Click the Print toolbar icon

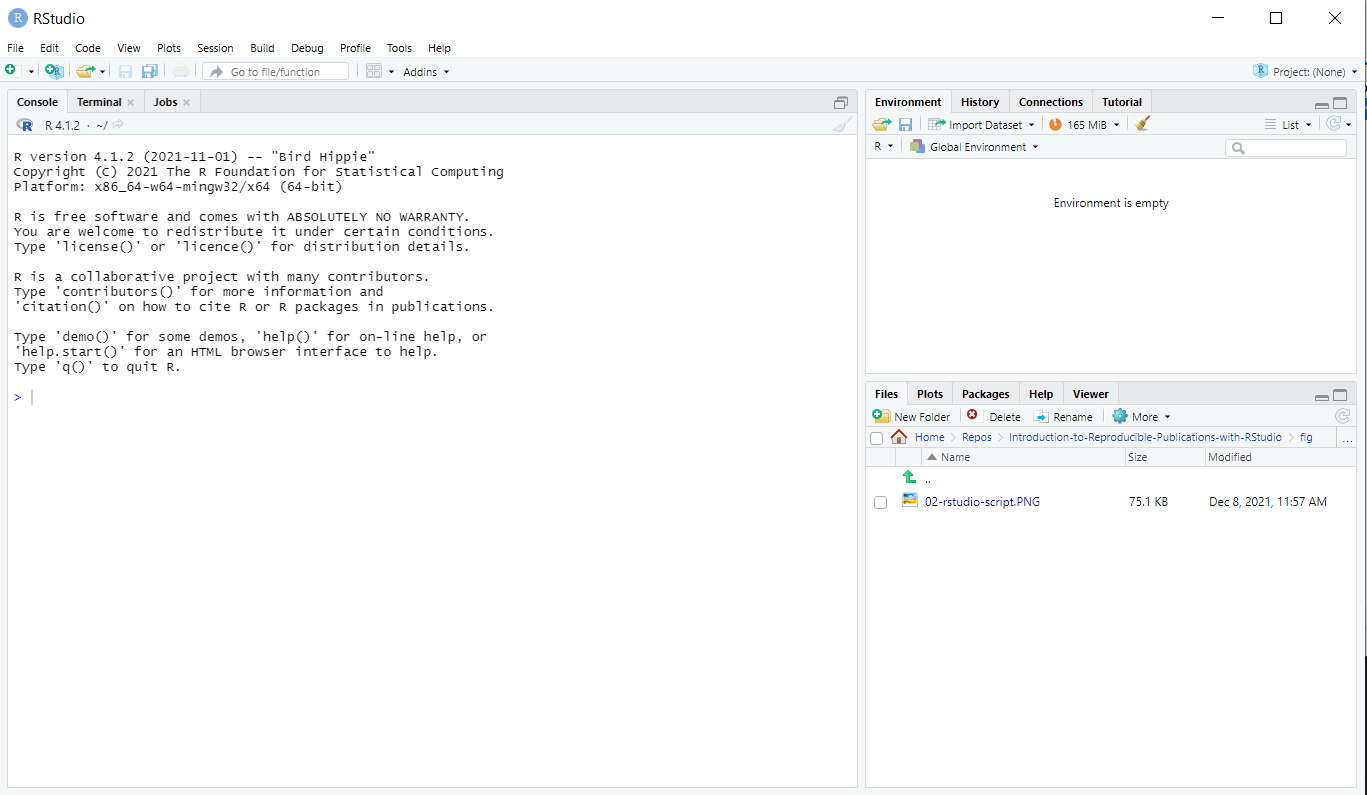[x=180, y=71]
